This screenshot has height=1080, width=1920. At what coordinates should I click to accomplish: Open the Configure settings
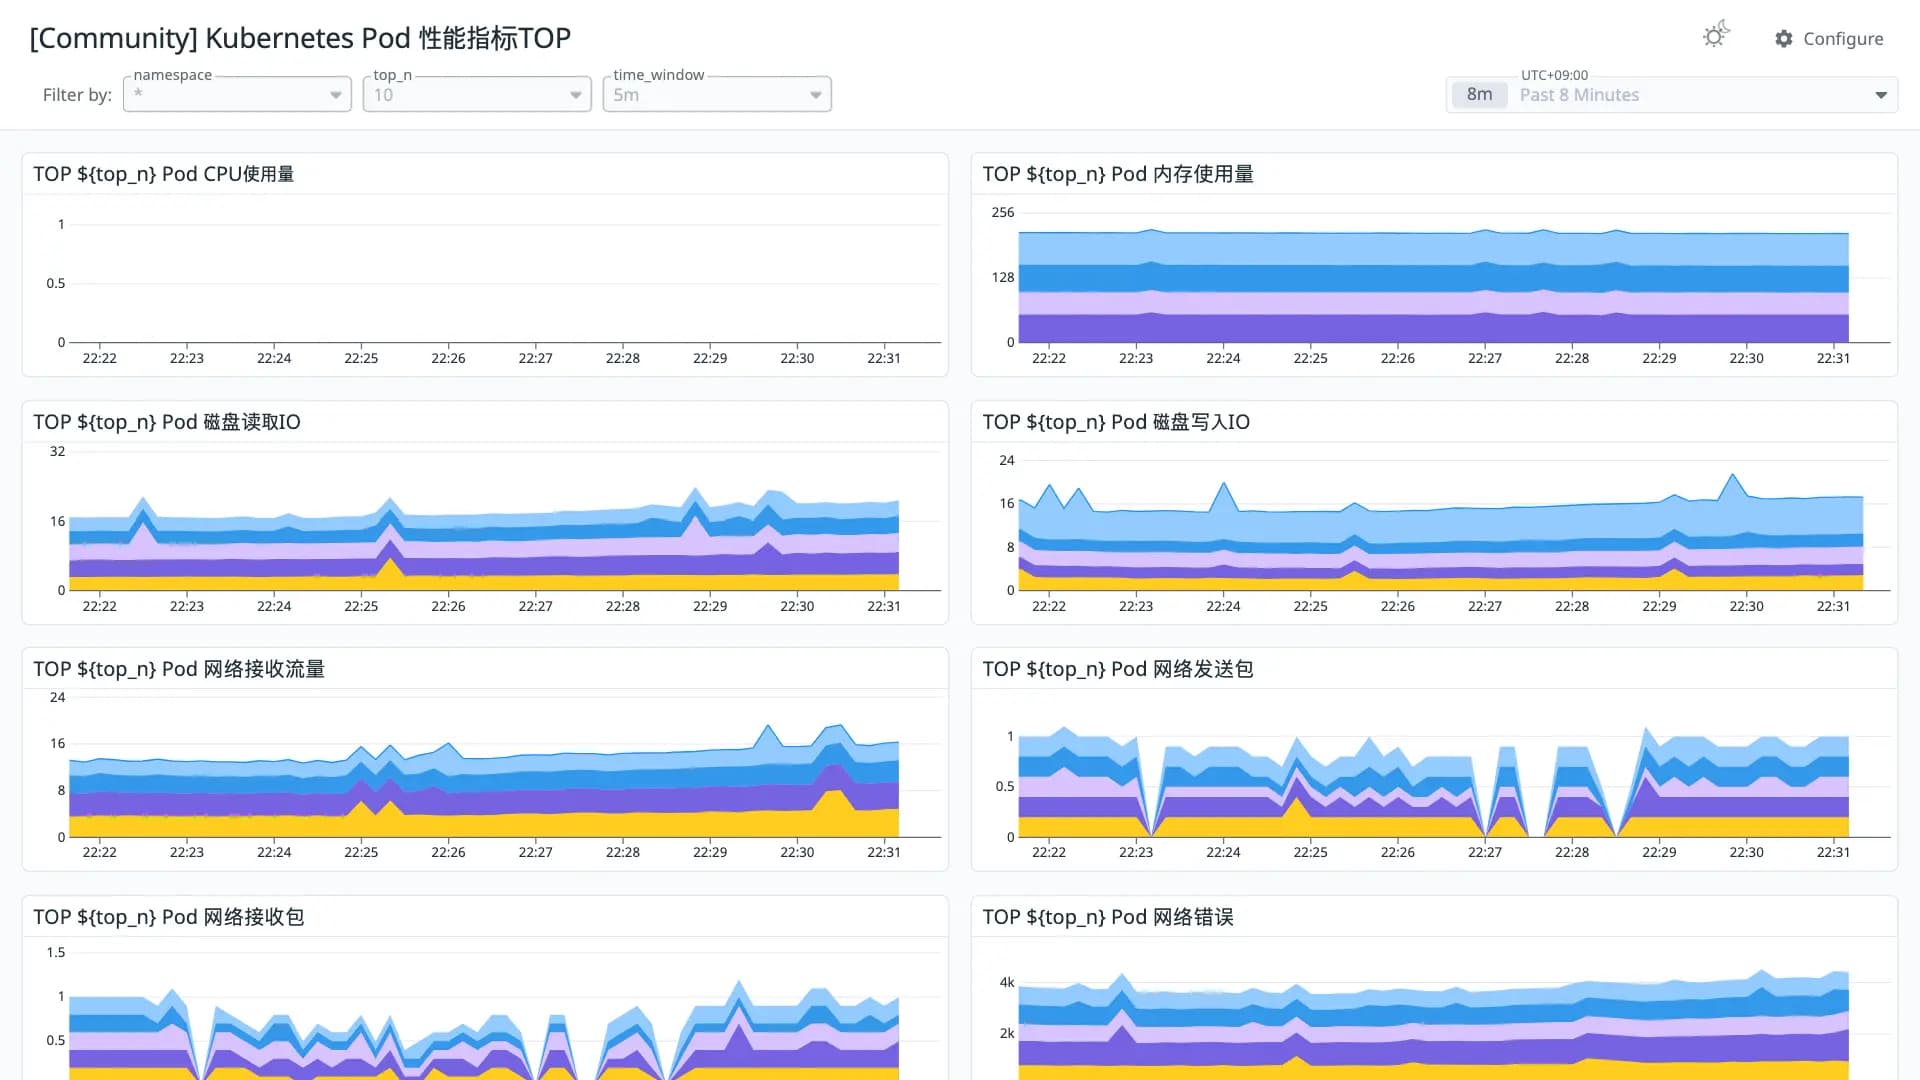(1829, 38)
